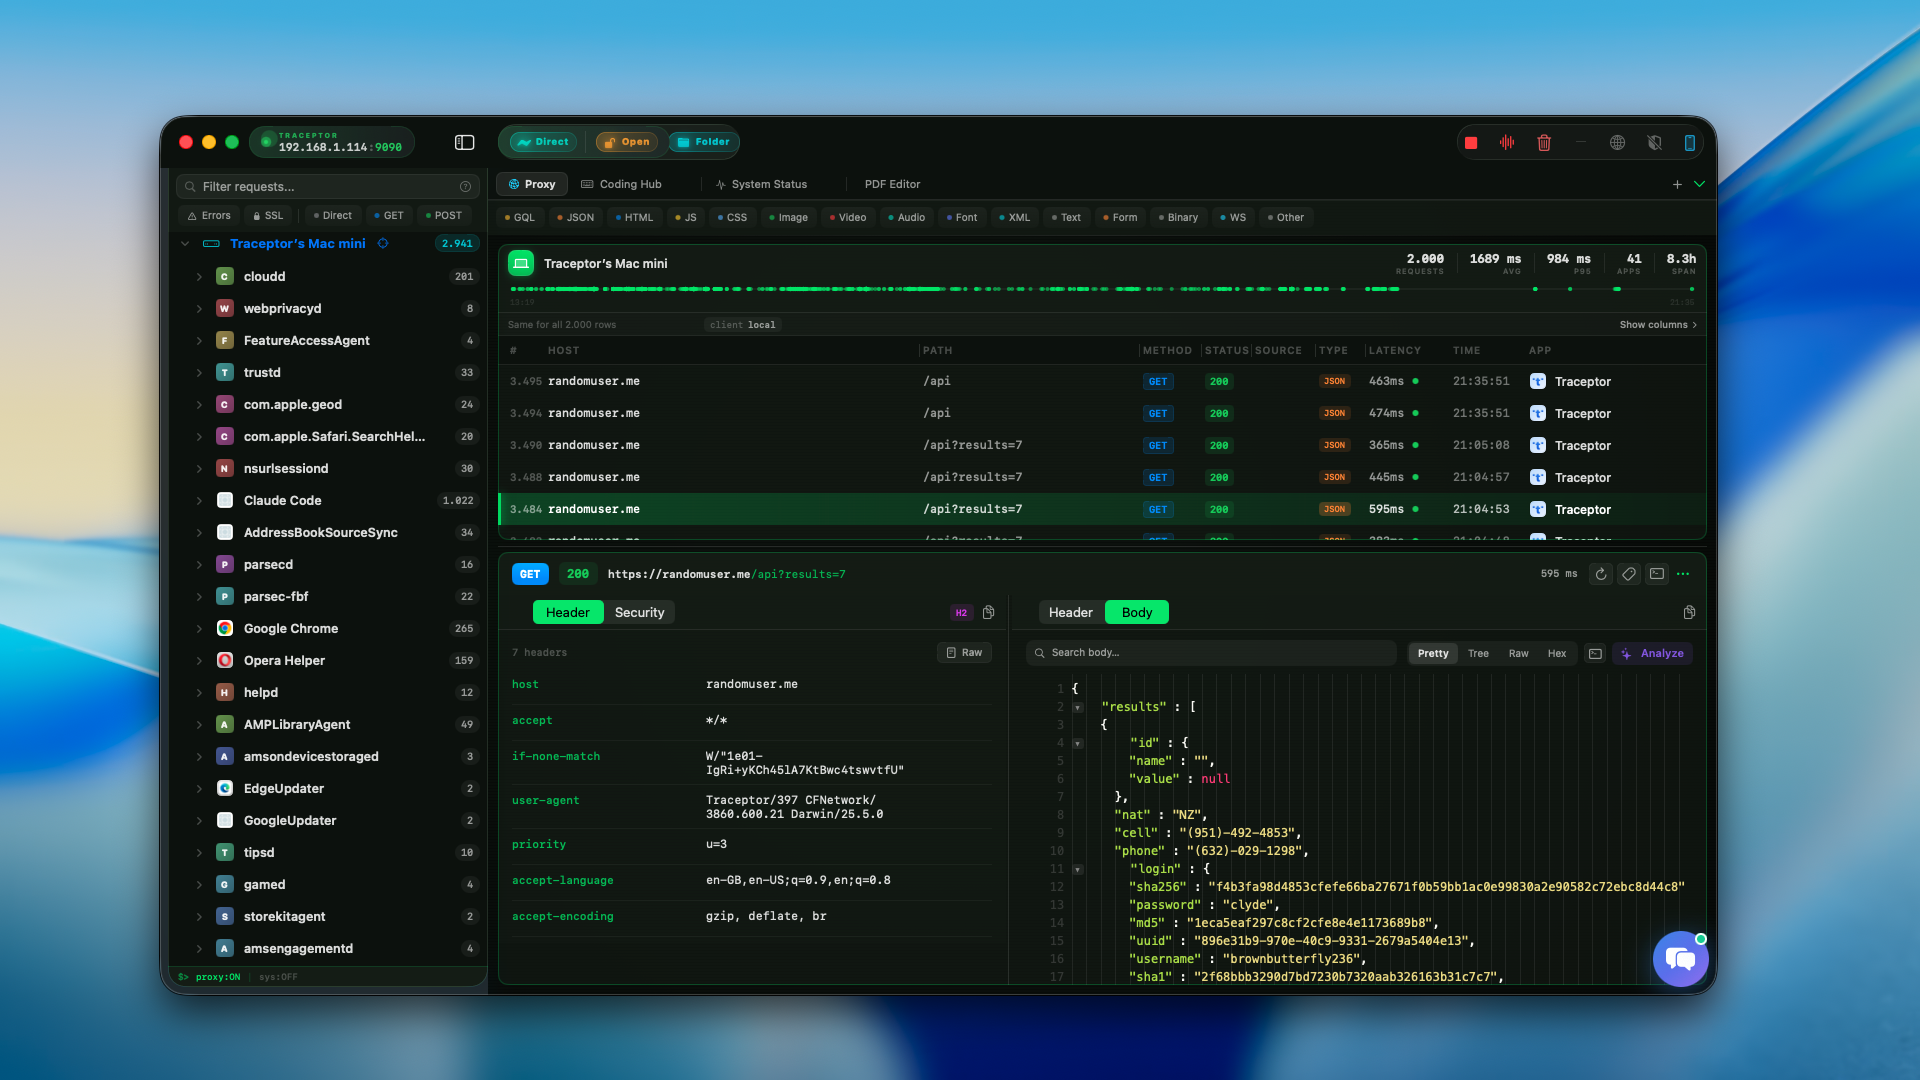This screenshot has height=1080, width=1920.
Task: Click Show columns link
Action: [x=1658, y=325]
